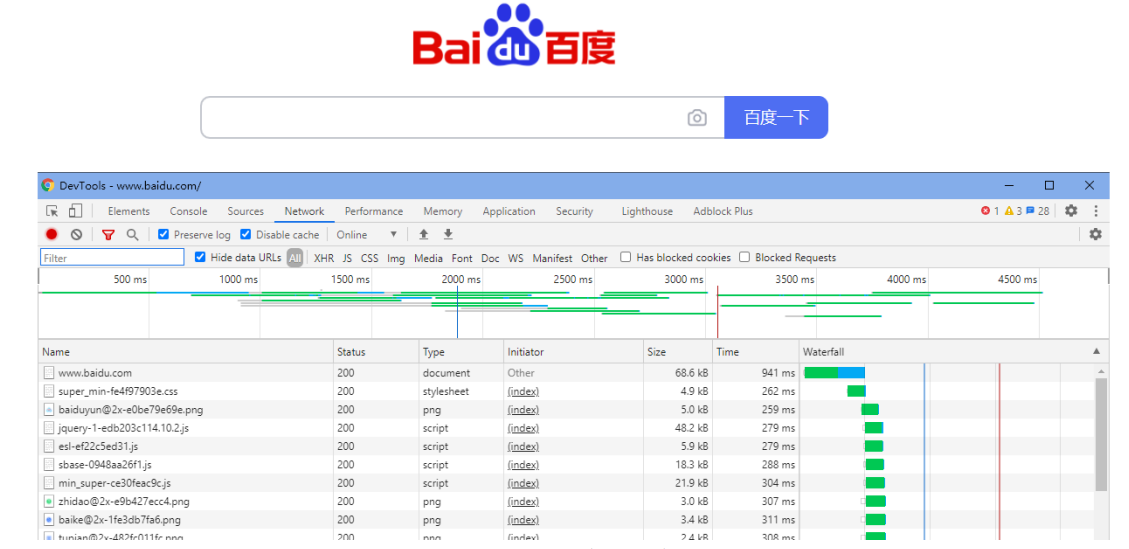Image resolution: width=1129 pixels, height=549 pixels.
Task: Click the Filter text input field
Action: pyautogui.click(x=112, y=258)
